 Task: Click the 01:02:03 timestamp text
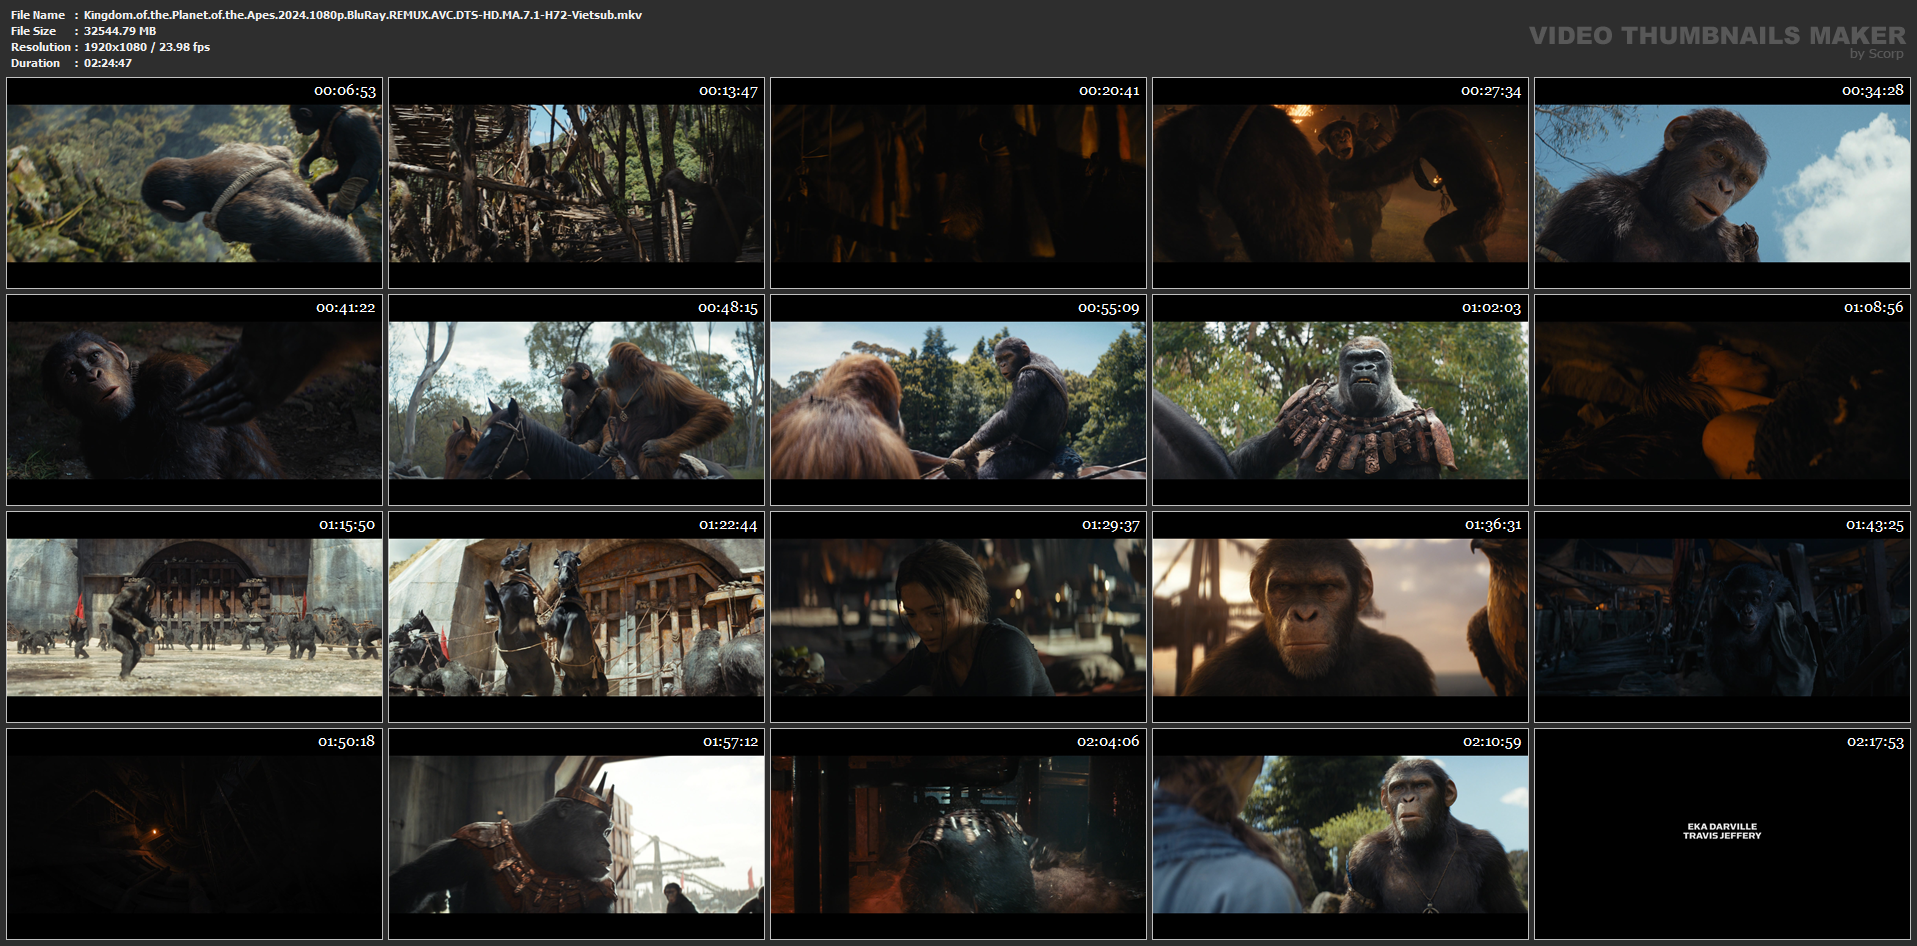click(x=1491, y=308)
